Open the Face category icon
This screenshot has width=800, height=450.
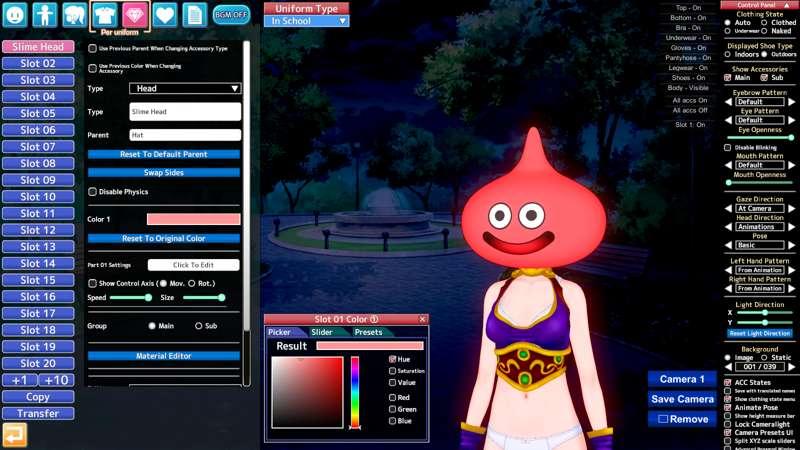[x=15, y=15]
